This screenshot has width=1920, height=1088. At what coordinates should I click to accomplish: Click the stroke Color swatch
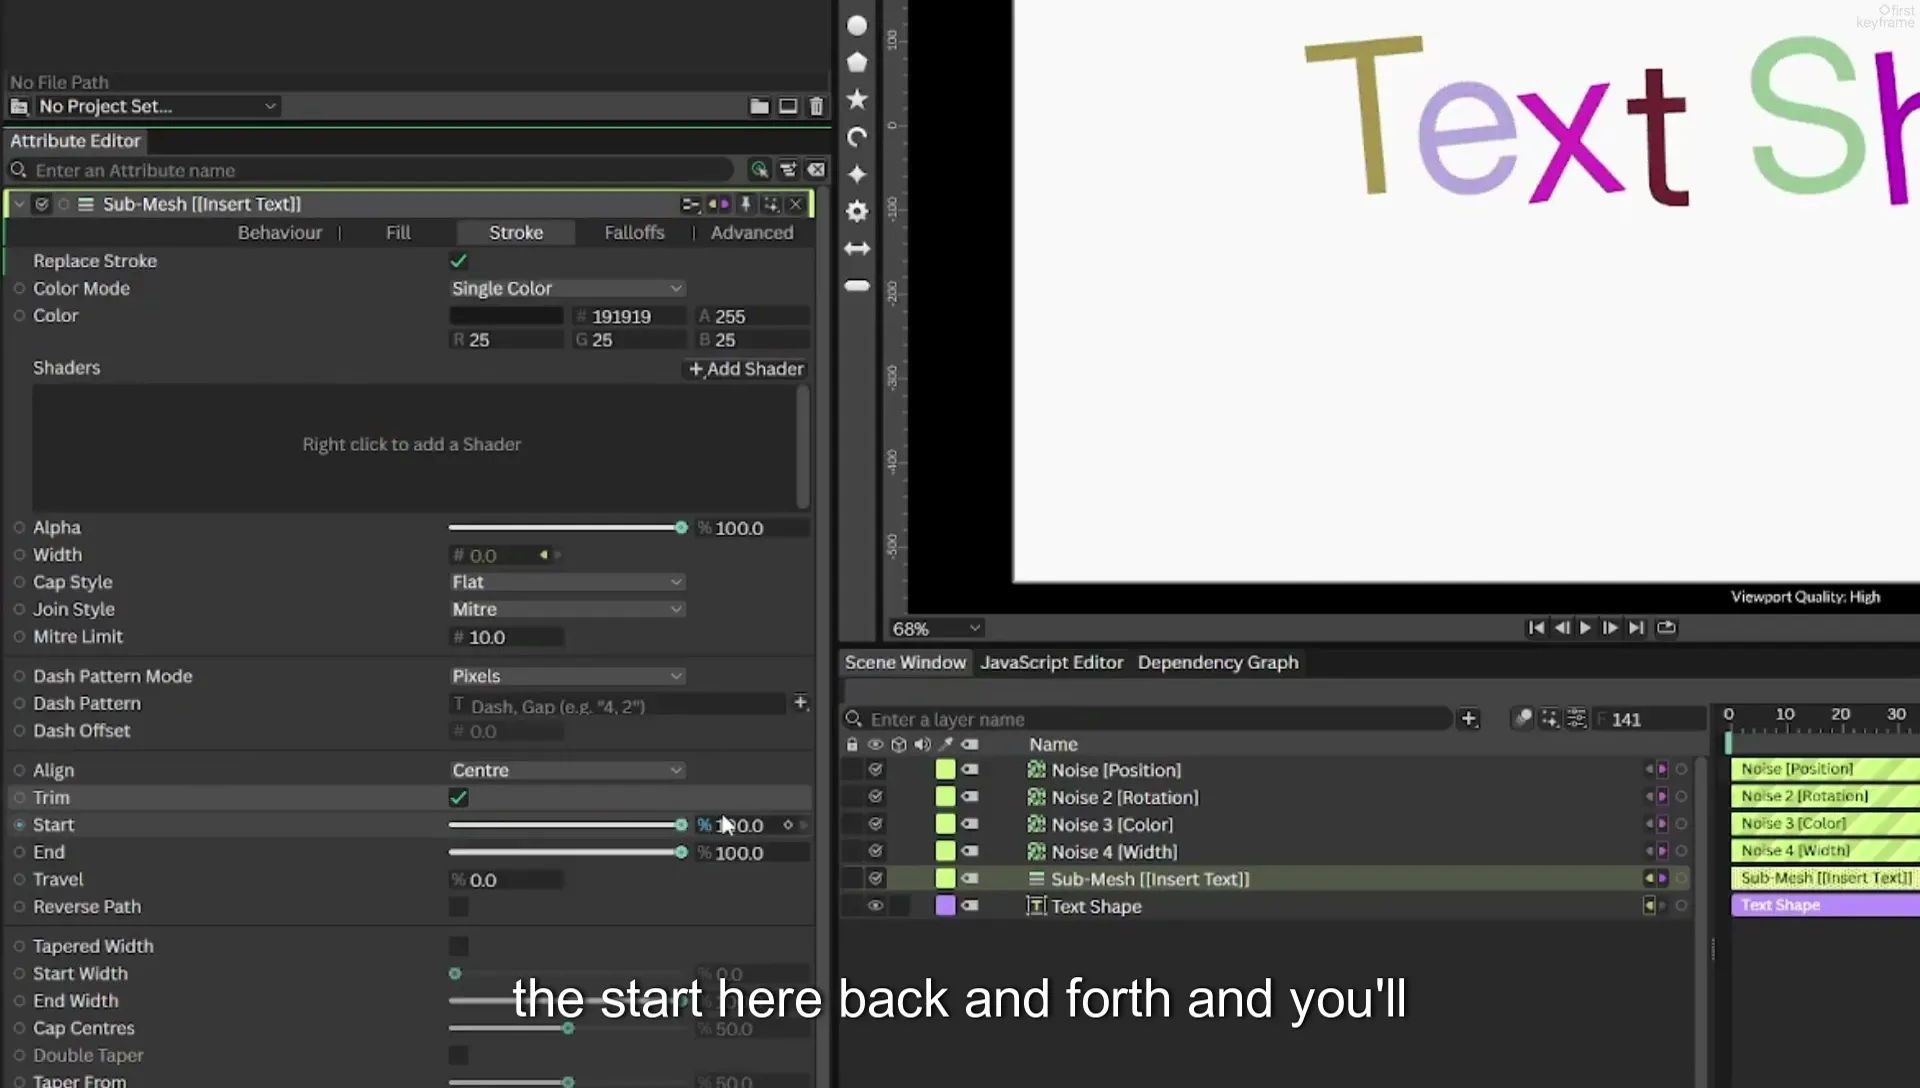coord(506,316)
